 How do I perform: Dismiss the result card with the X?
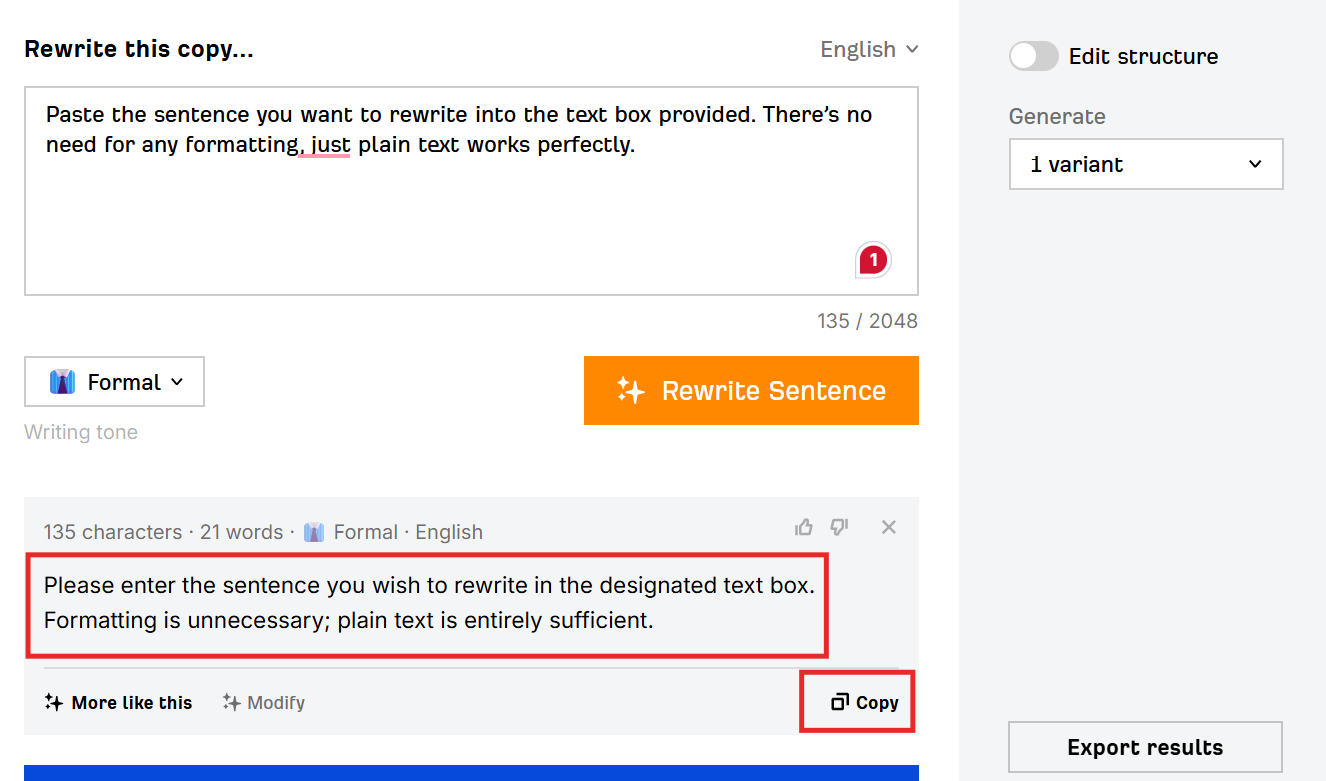(x=888, y=527)
